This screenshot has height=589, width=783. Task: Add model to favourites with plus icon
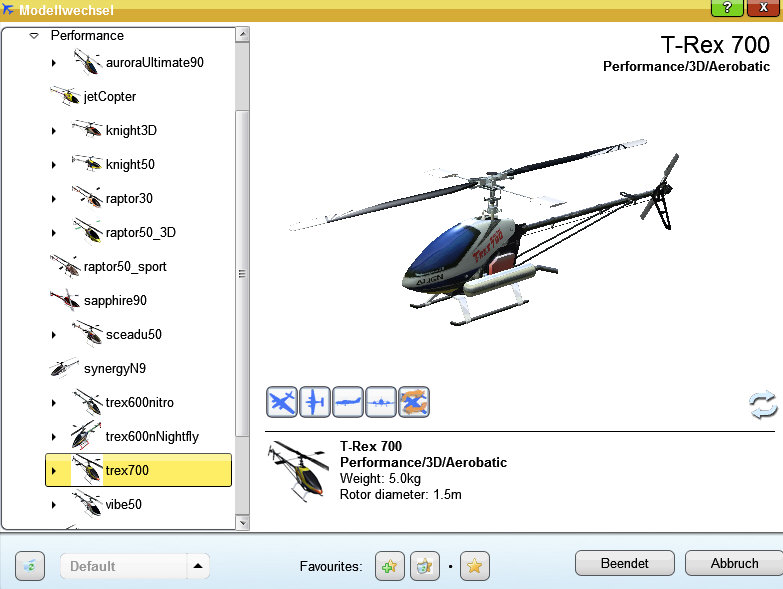[390, 566]
